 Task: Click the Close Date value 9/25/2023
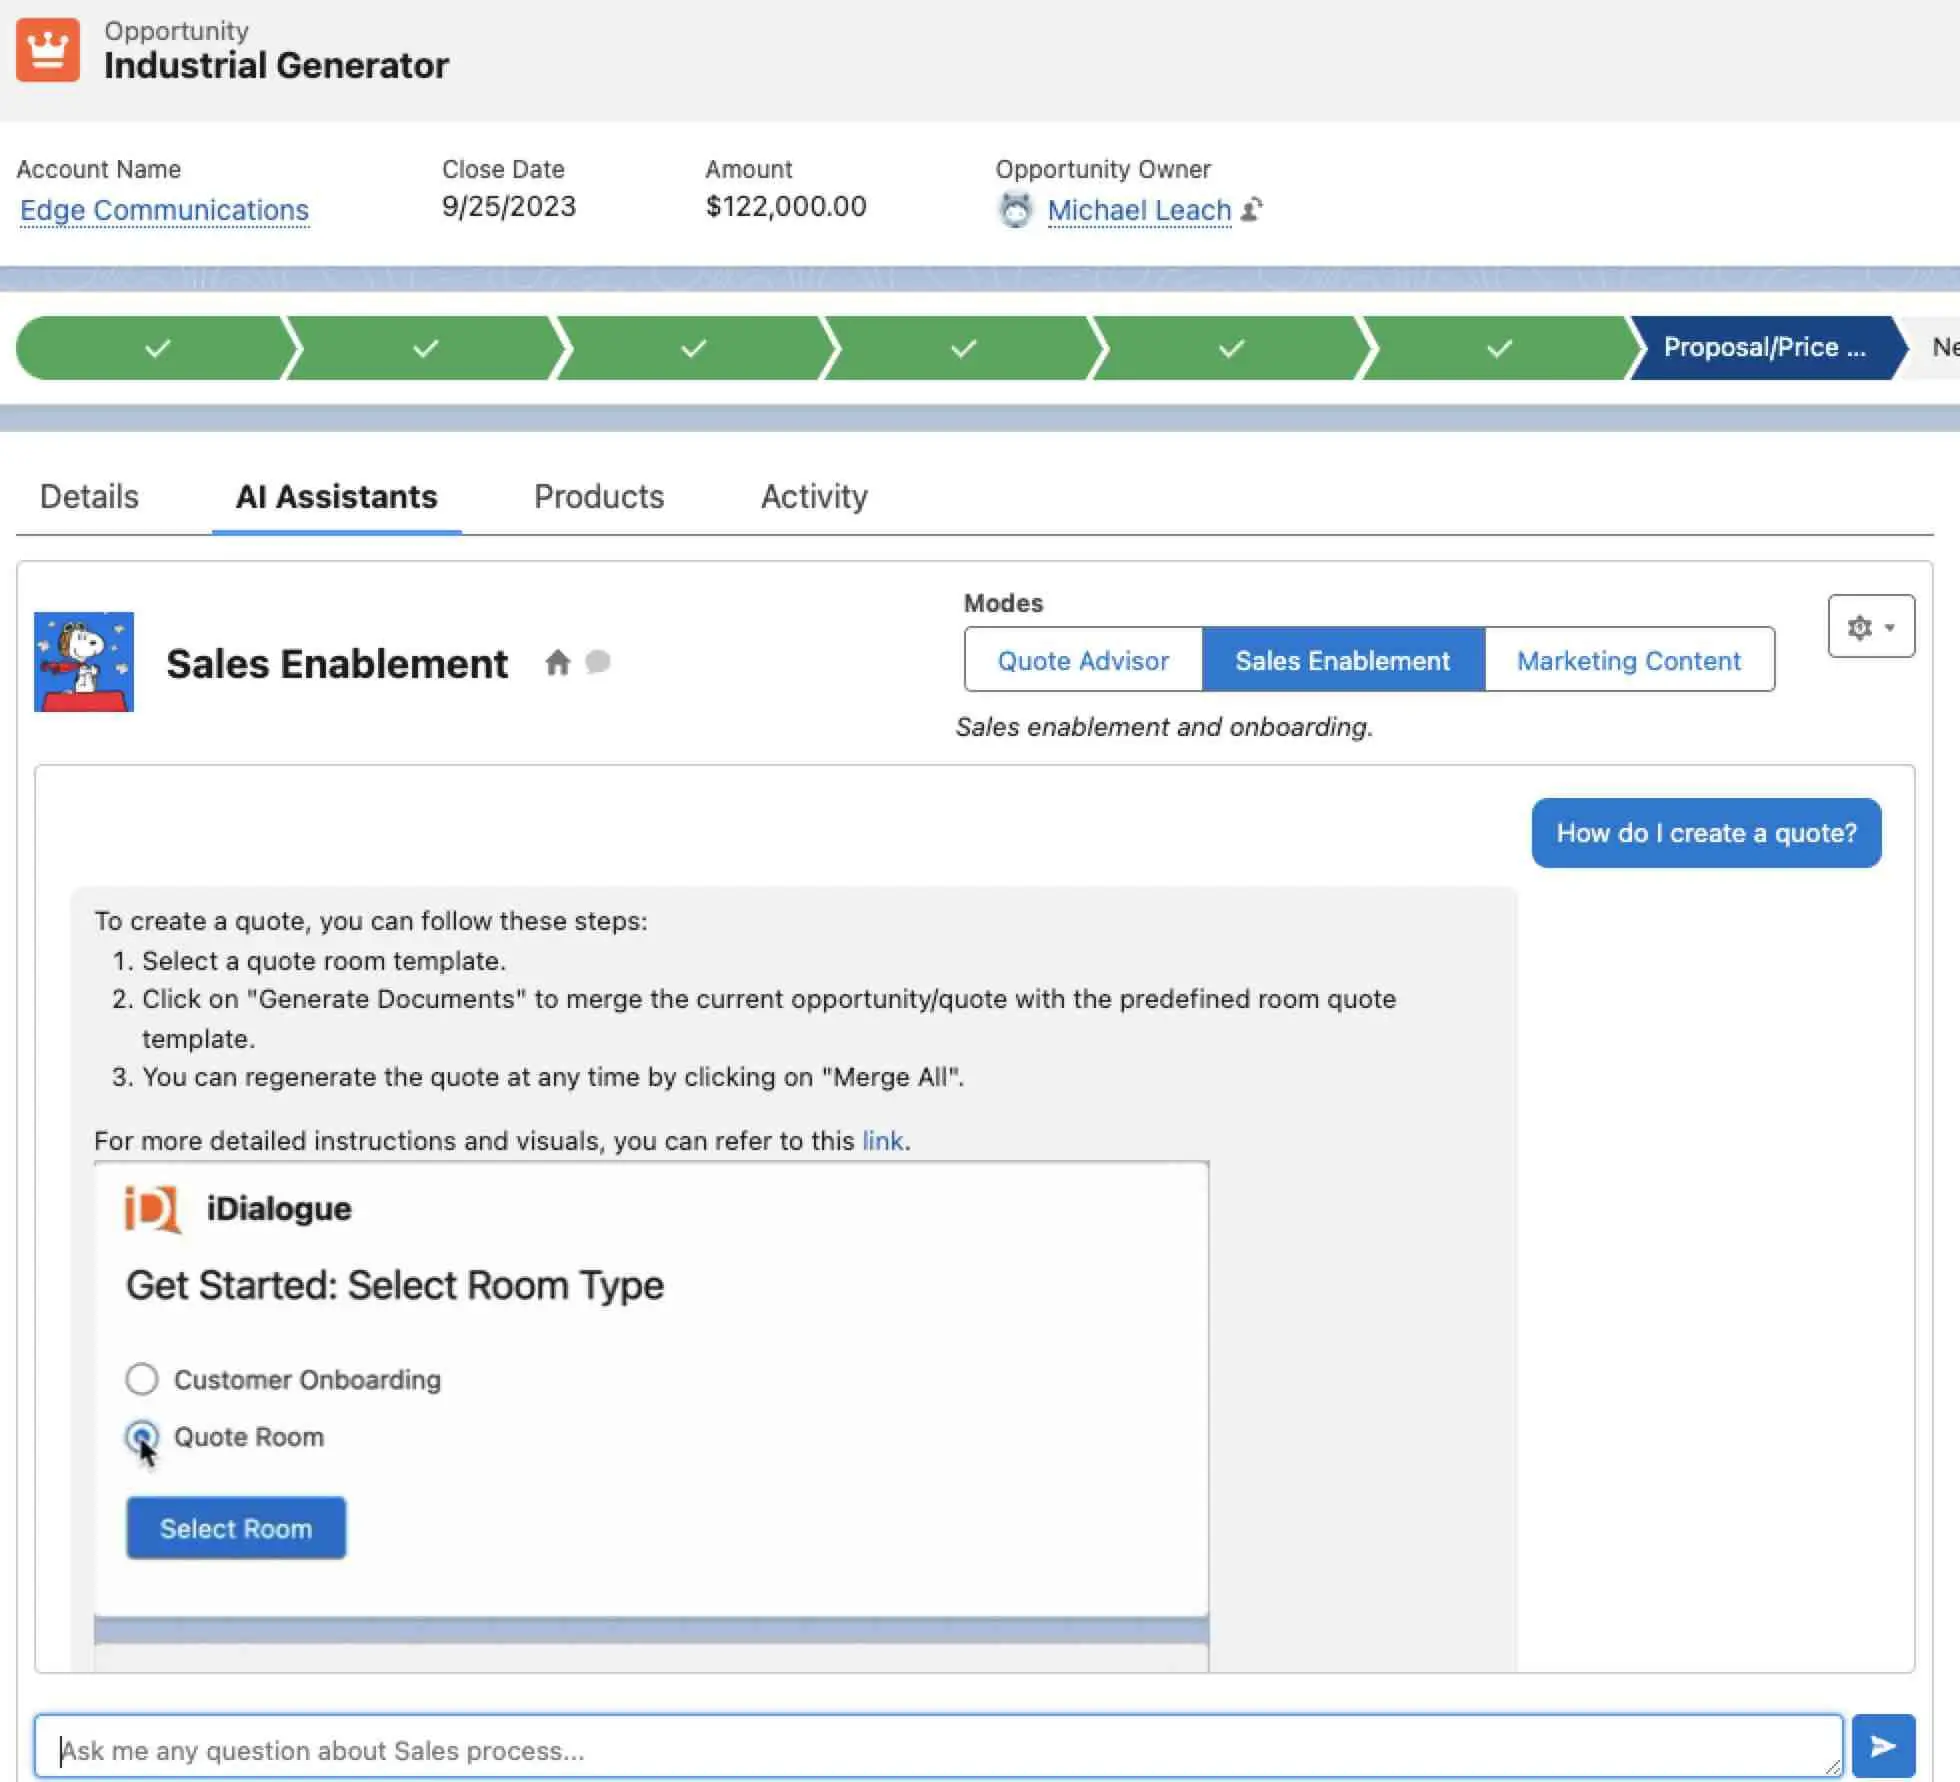(509, 207)
